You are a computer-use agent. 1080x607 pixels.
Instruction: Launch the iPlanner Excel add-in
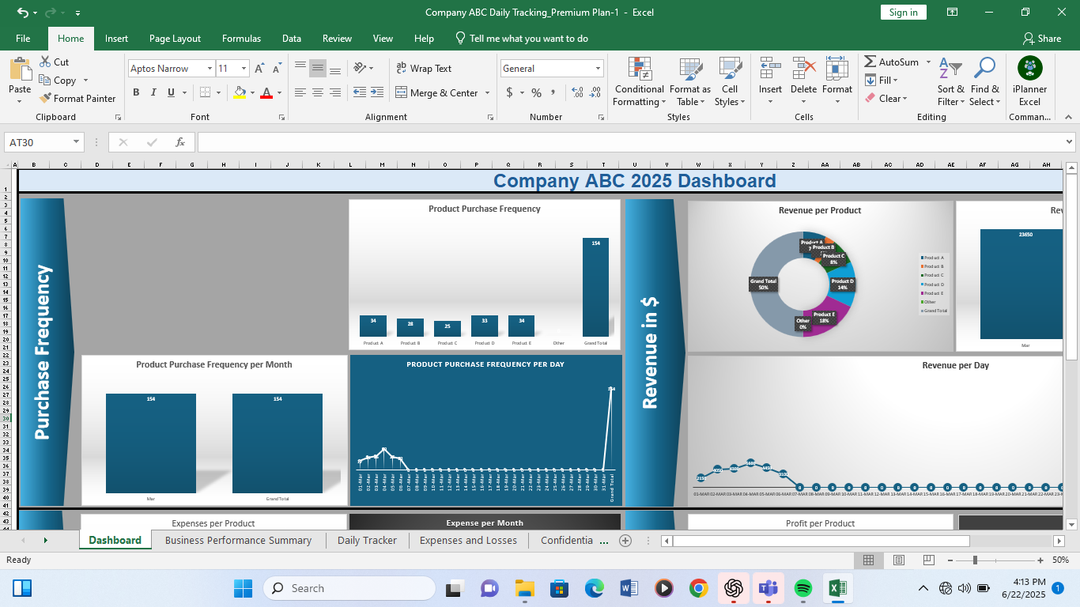[1030, 81]
